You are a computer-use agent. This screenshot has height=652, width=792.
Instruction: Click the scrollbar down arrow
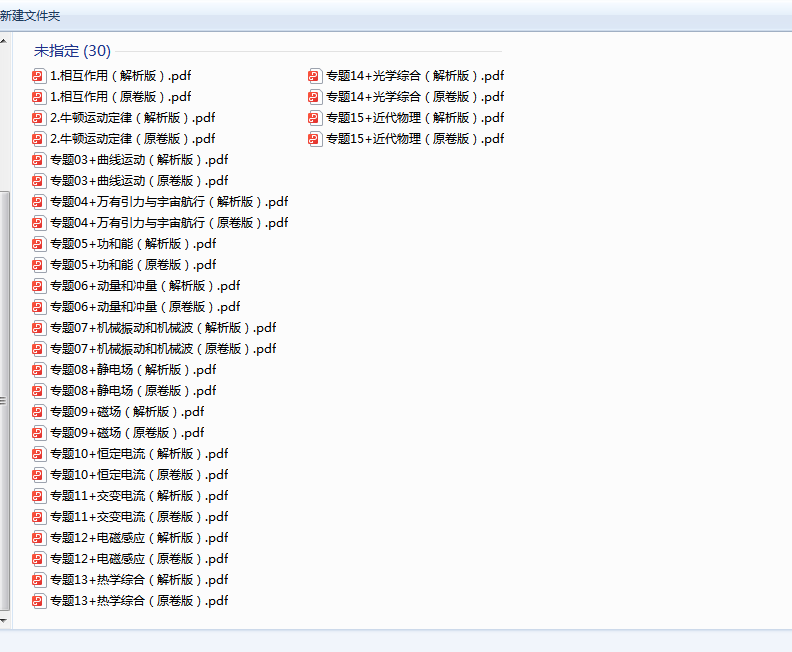(x=4, y=620)
